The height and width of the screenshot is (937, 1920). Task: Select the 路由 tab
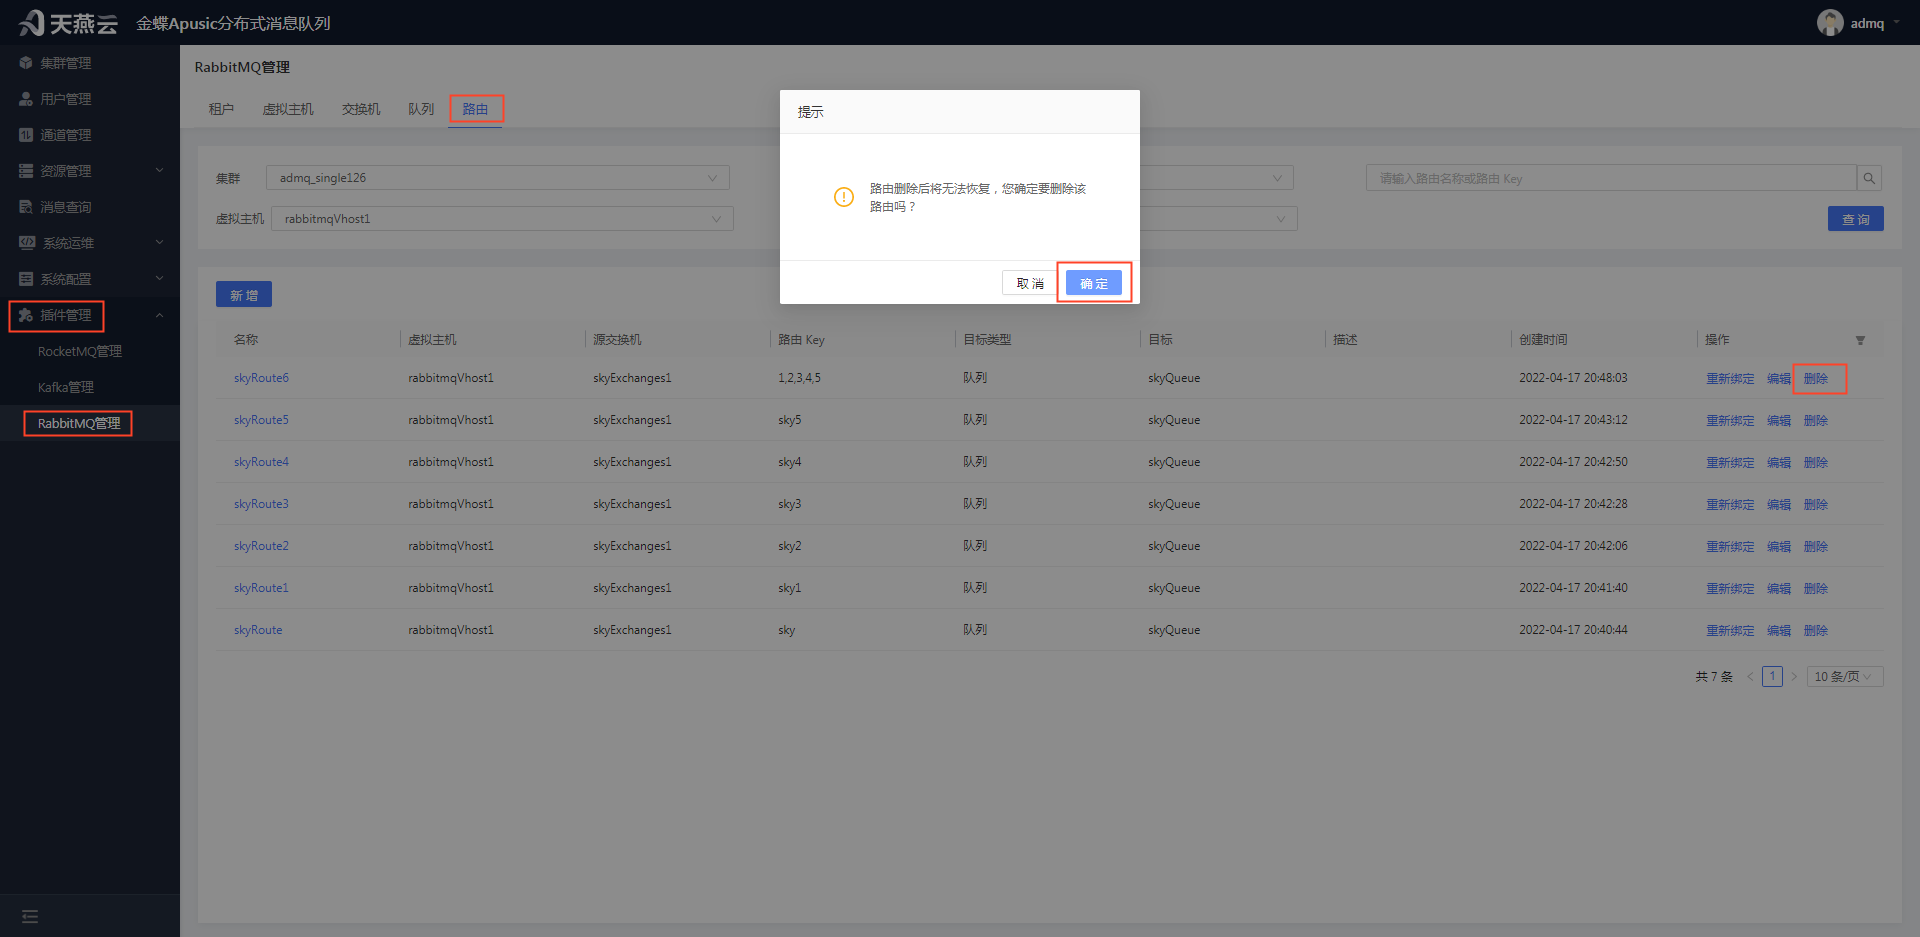475,109
